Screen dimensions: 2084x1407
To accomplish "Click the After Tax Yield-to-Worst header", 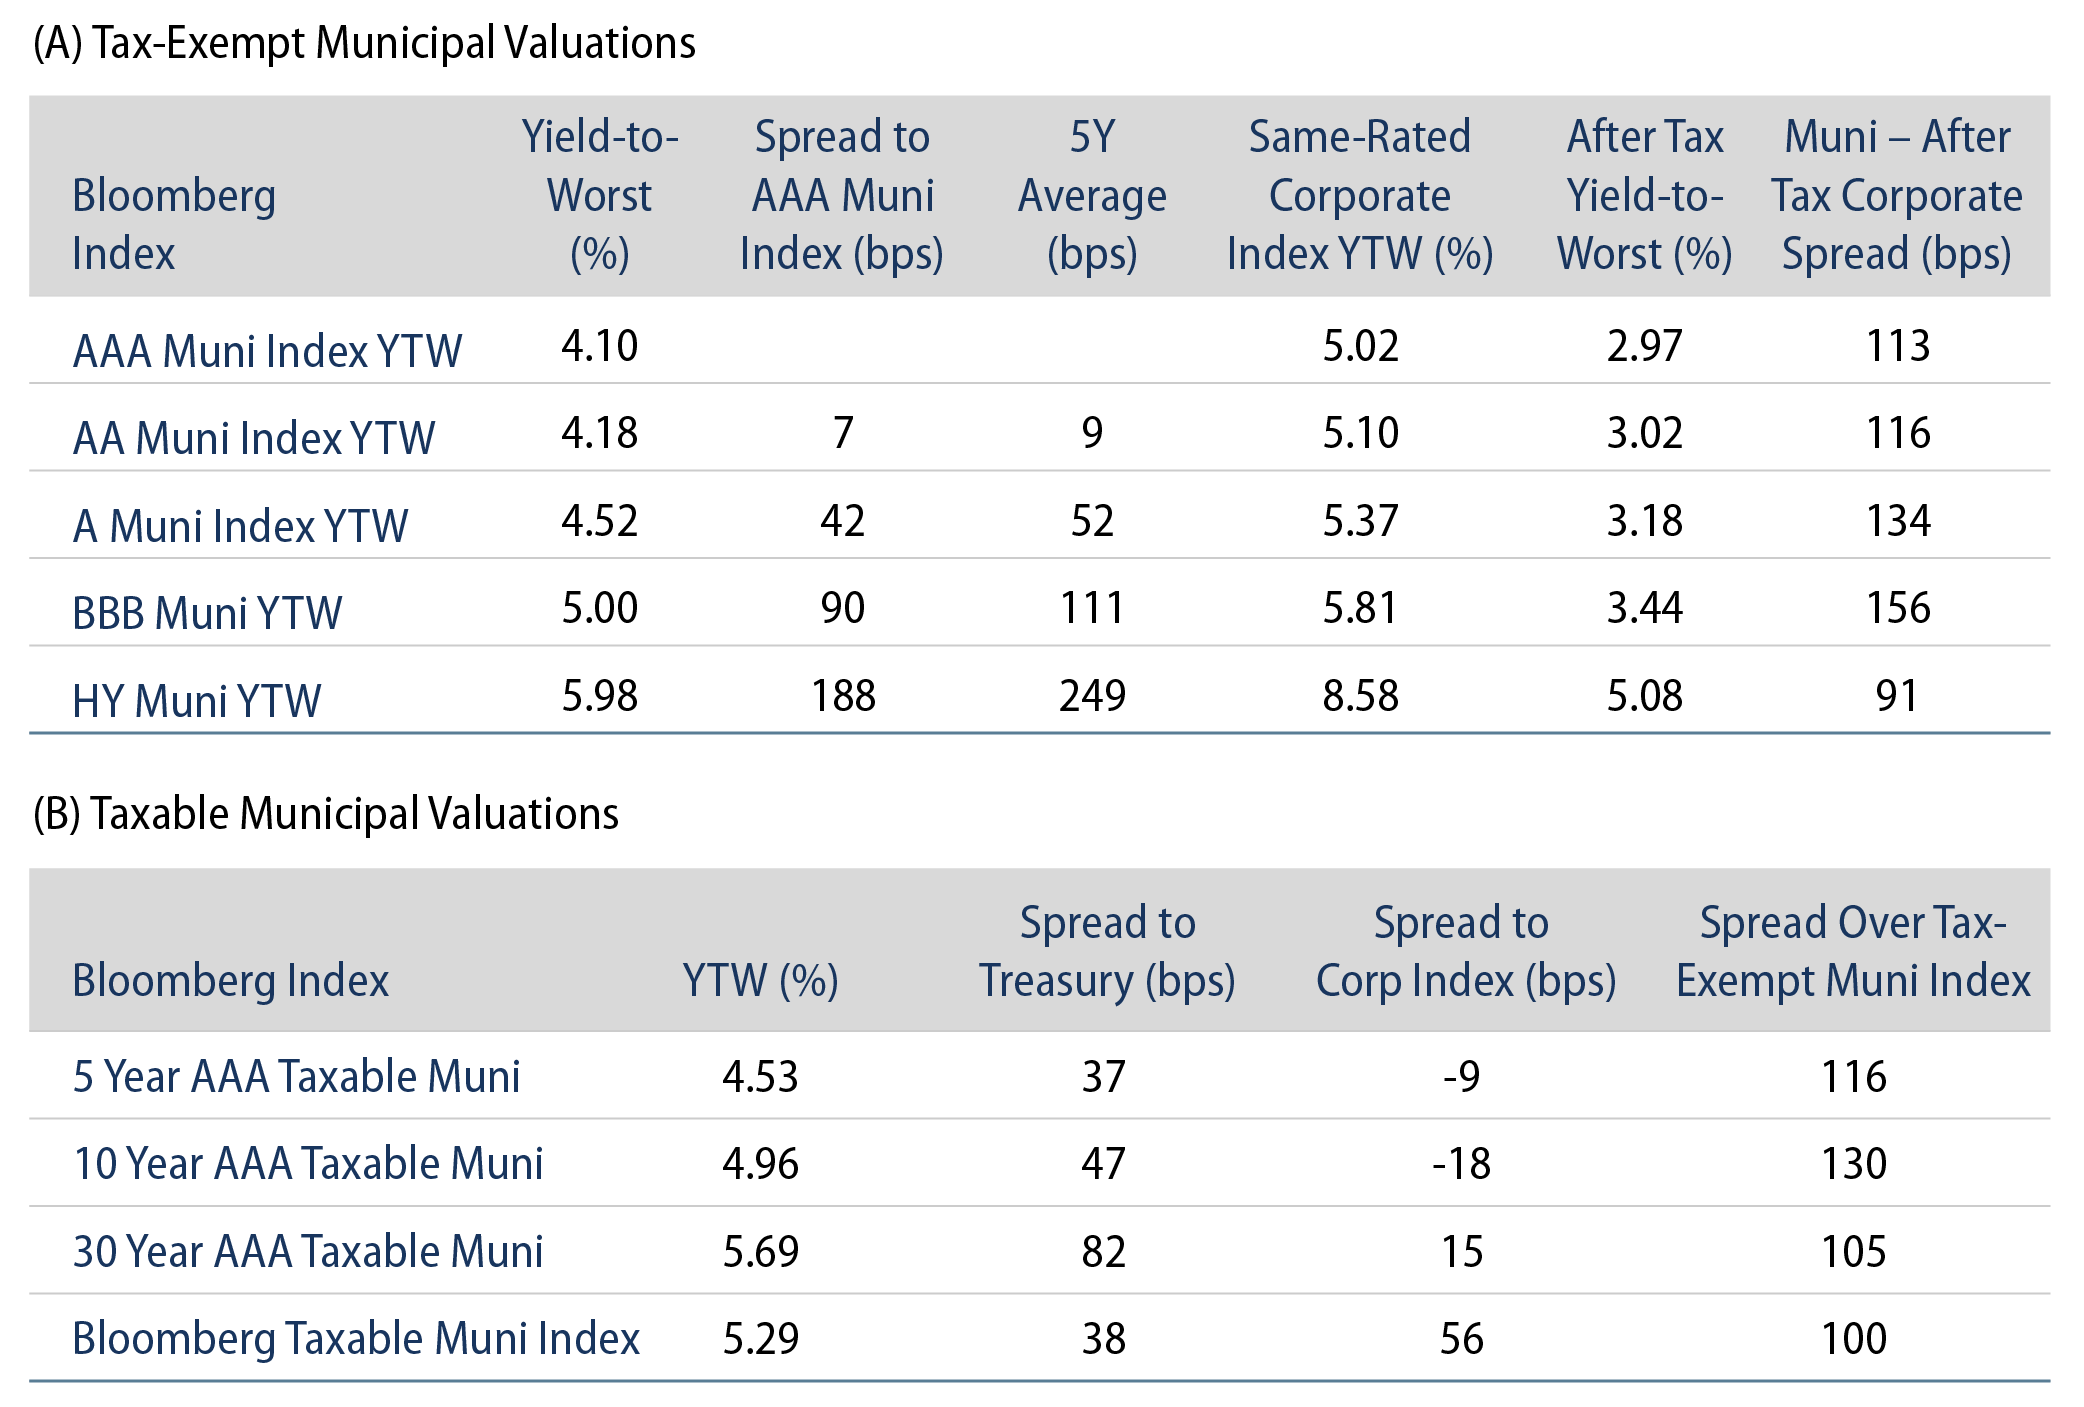I will (1645, 195).
